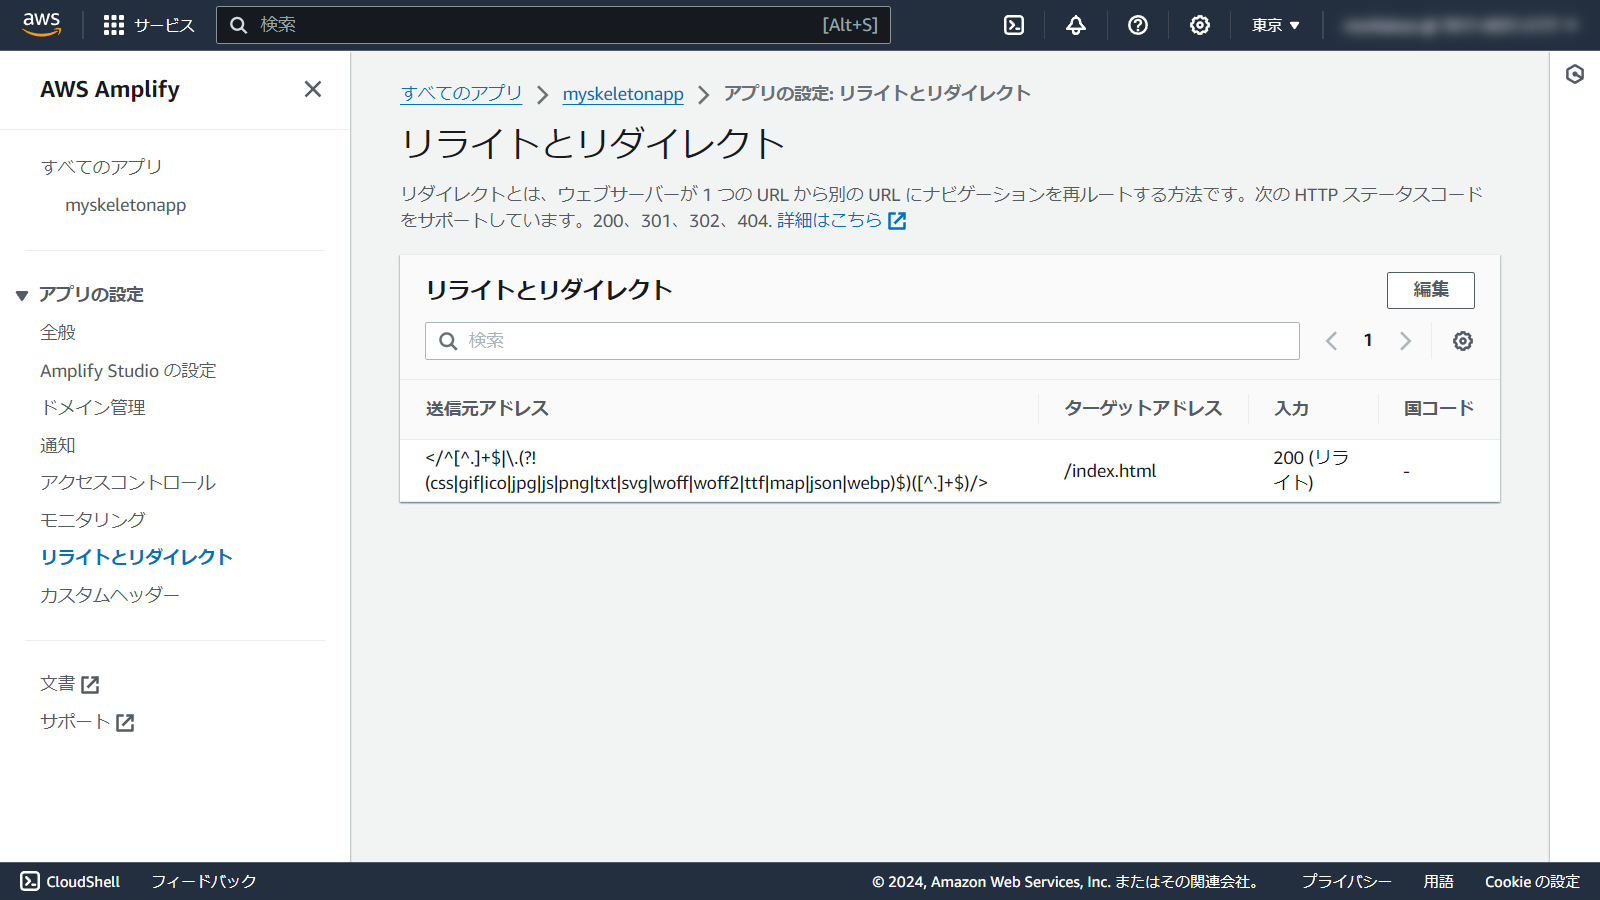
Task: Click the myskeletonapp breadcrumb link
Action: [623, 94]
